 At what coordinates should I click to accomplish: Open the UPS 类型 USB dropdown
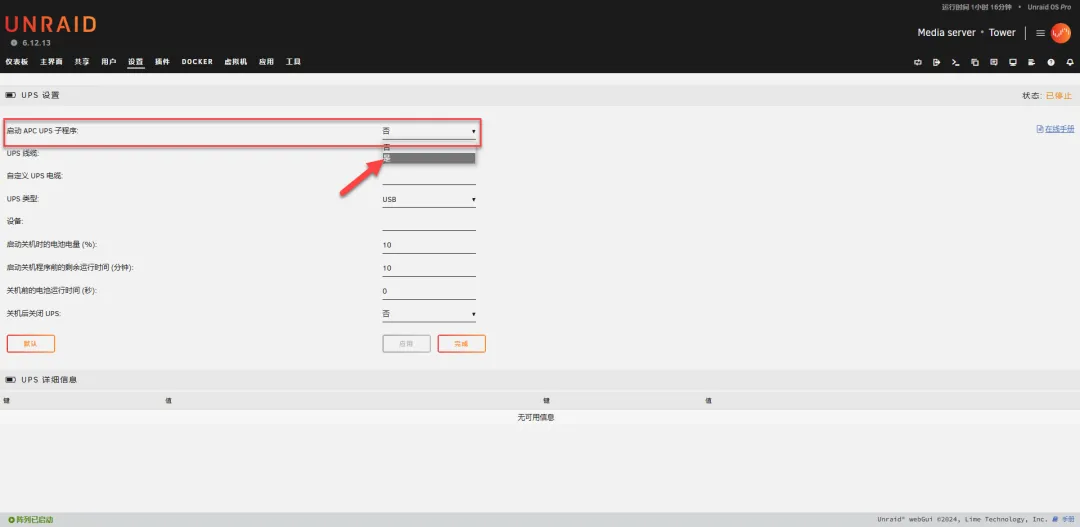[x=428, y=199]
